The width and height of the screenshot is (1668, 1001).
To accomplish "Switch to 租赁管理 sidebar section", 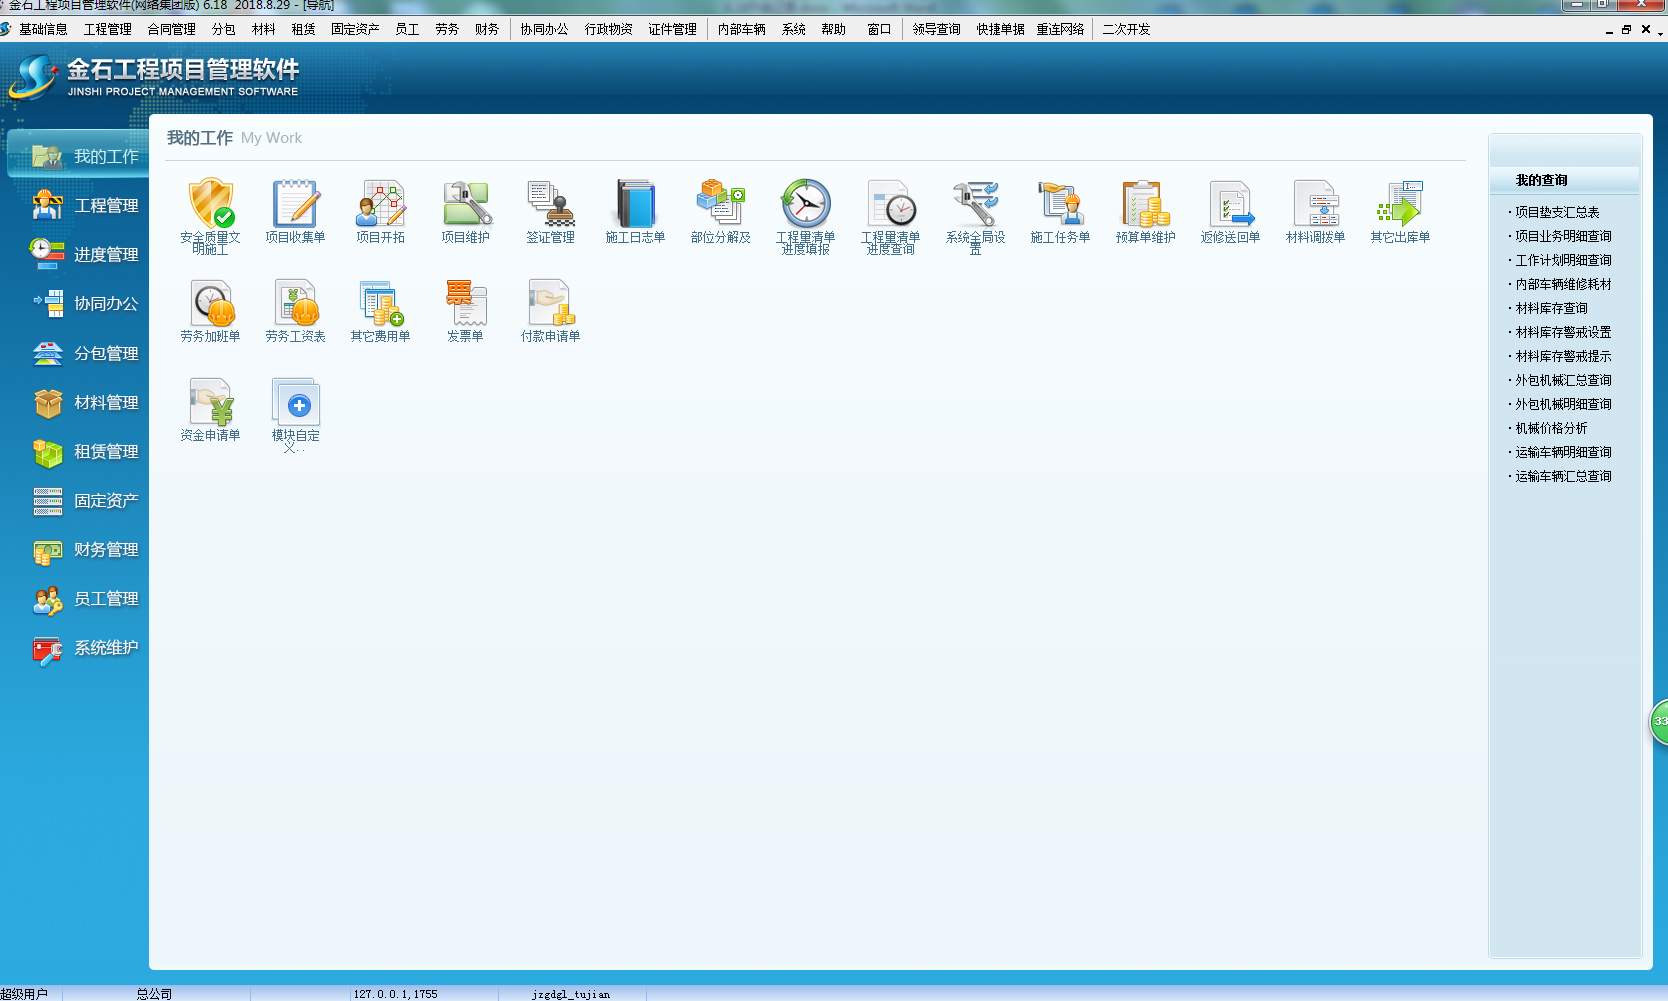I will click(86, 451).
